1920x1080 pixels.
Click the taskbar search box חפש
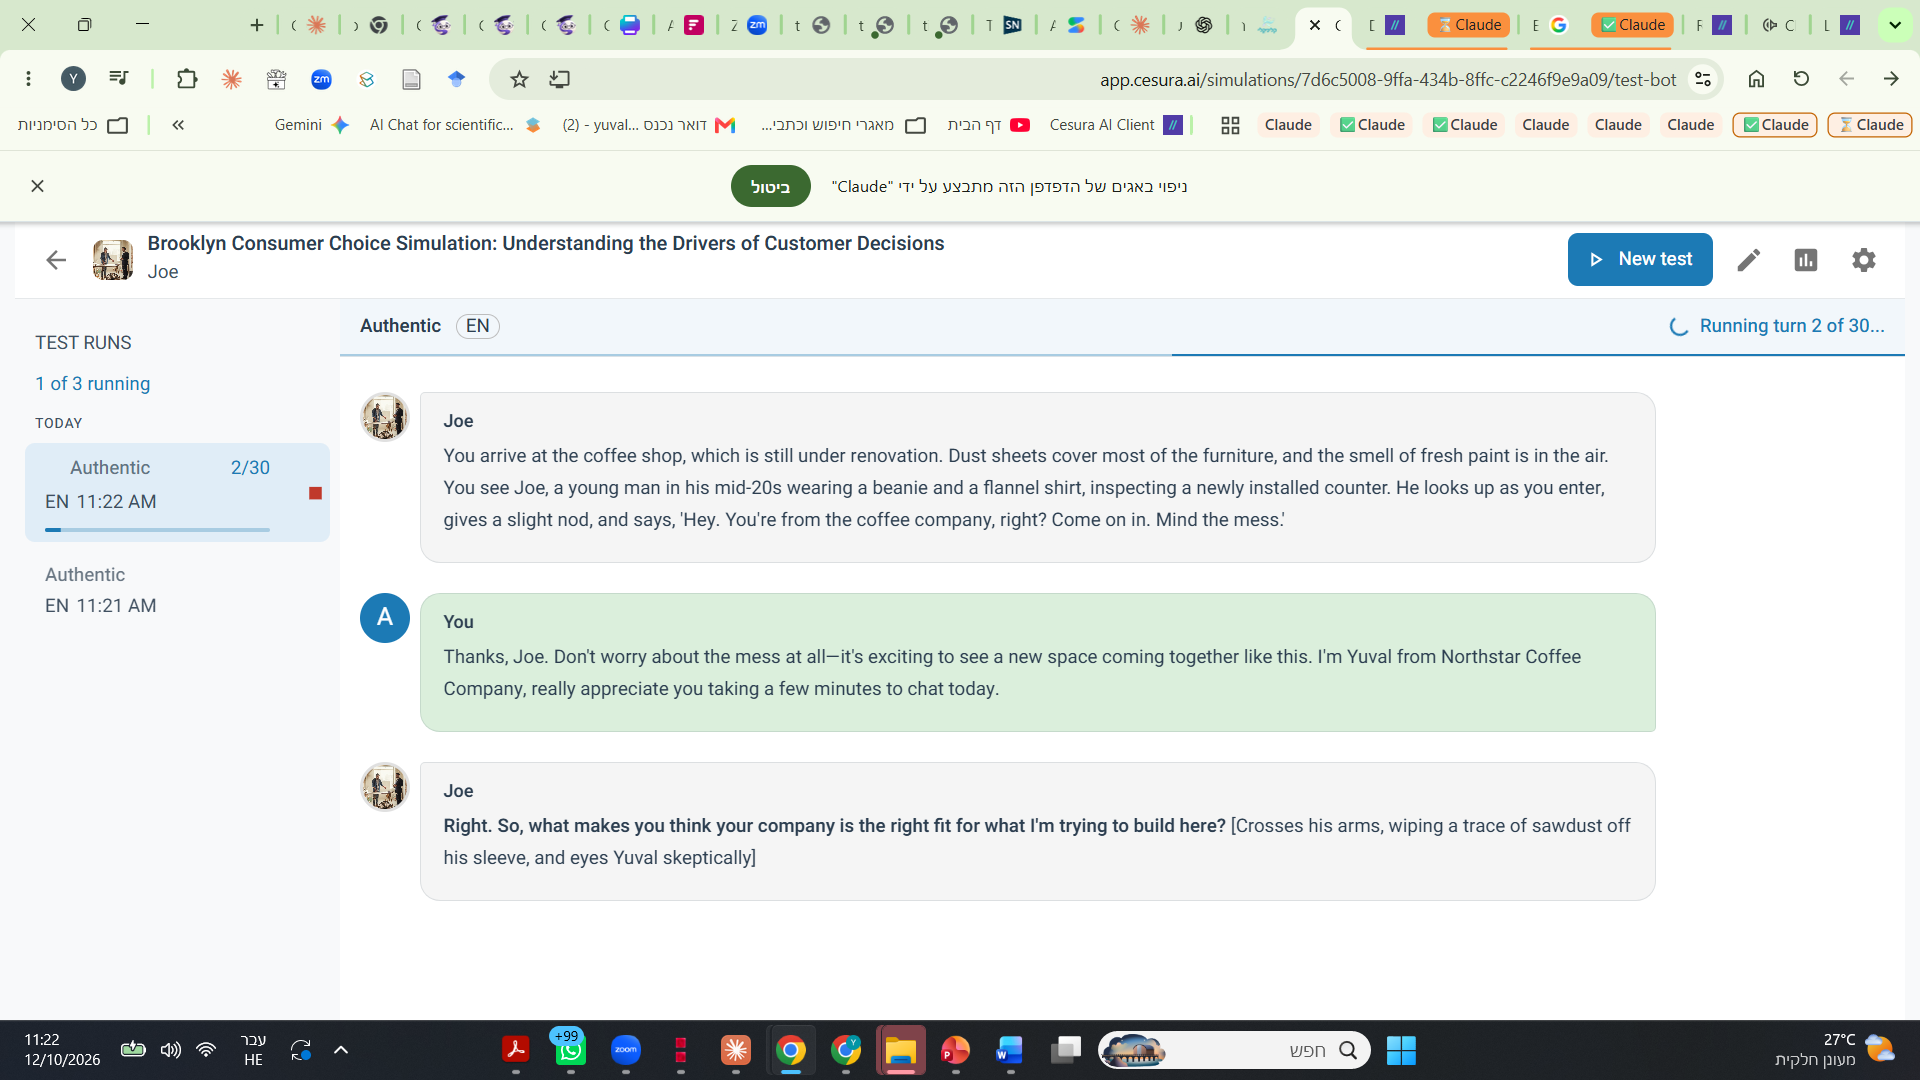tap(1234, 1050)
